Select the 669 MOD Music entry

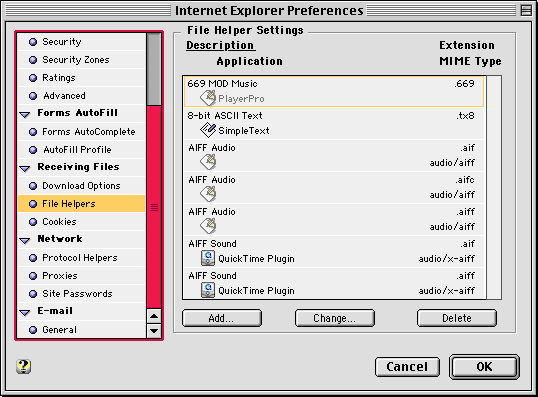[x=334, y=91]
